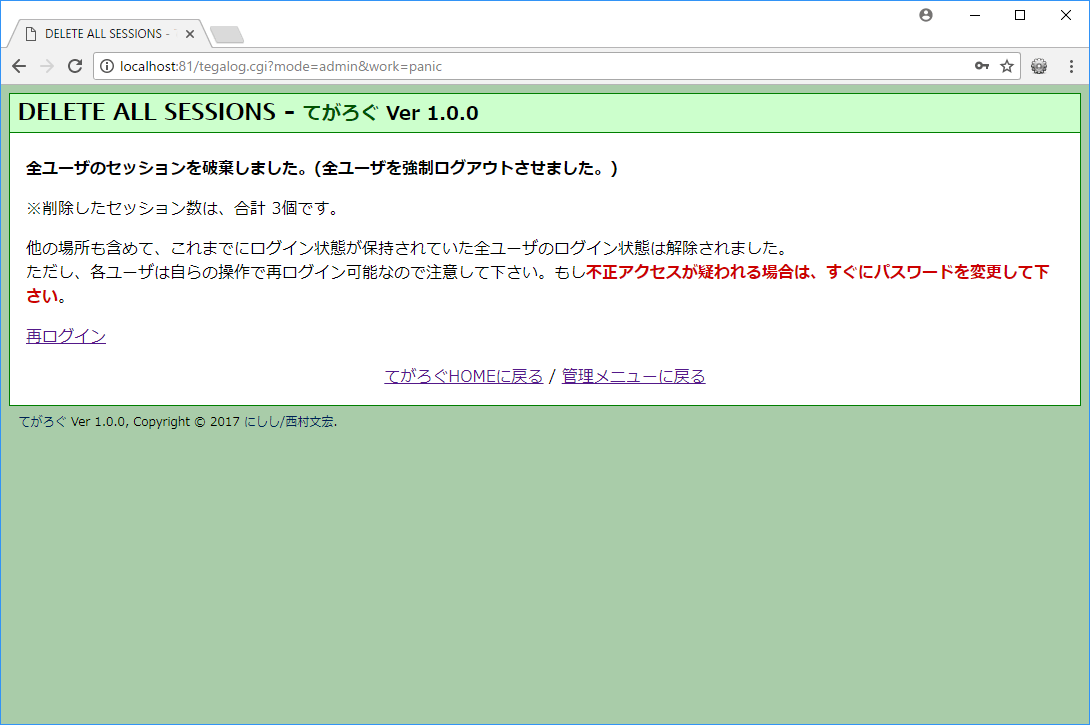Follow the 再ログイン link
1090x725 pixels.
point(66,336)
